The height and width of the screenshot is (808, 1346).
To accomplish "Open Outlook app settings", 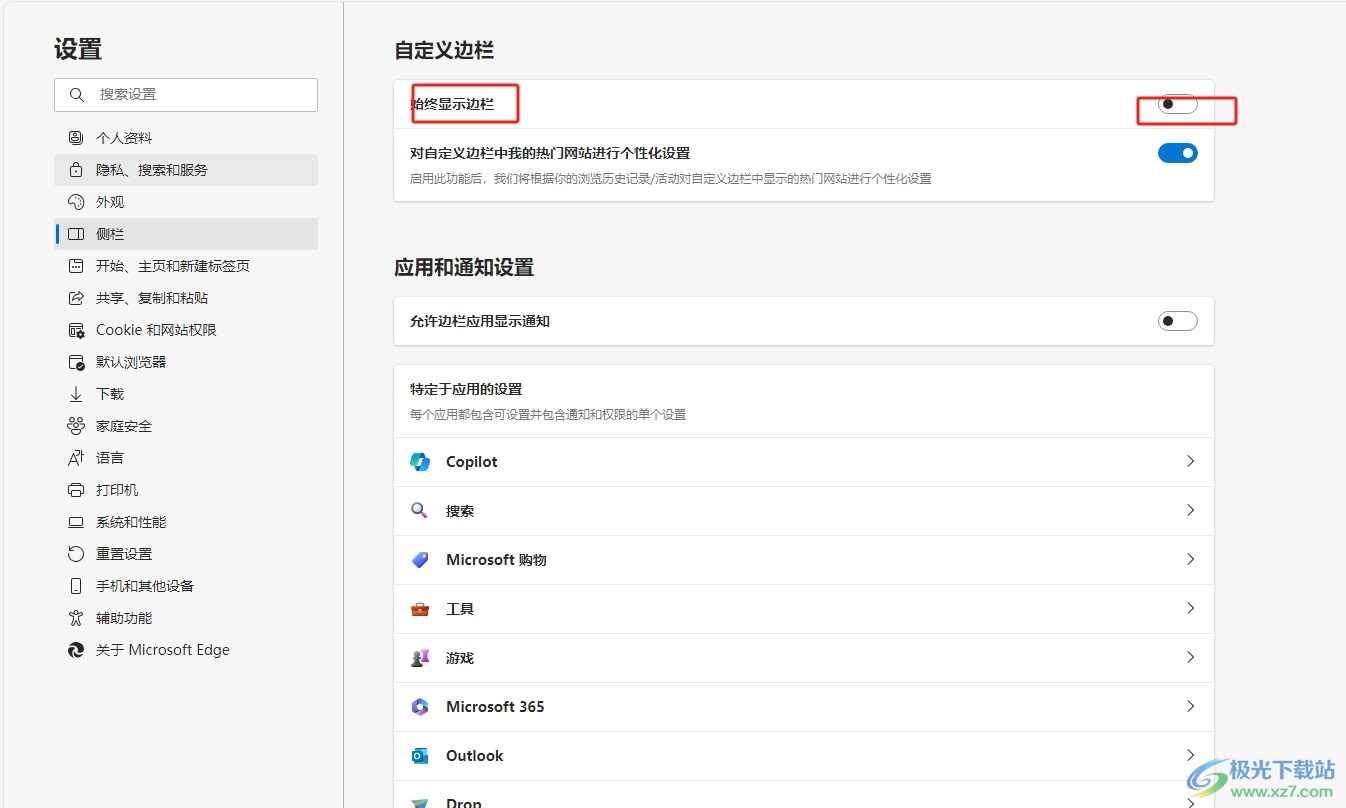I will (x=804, y=756).
